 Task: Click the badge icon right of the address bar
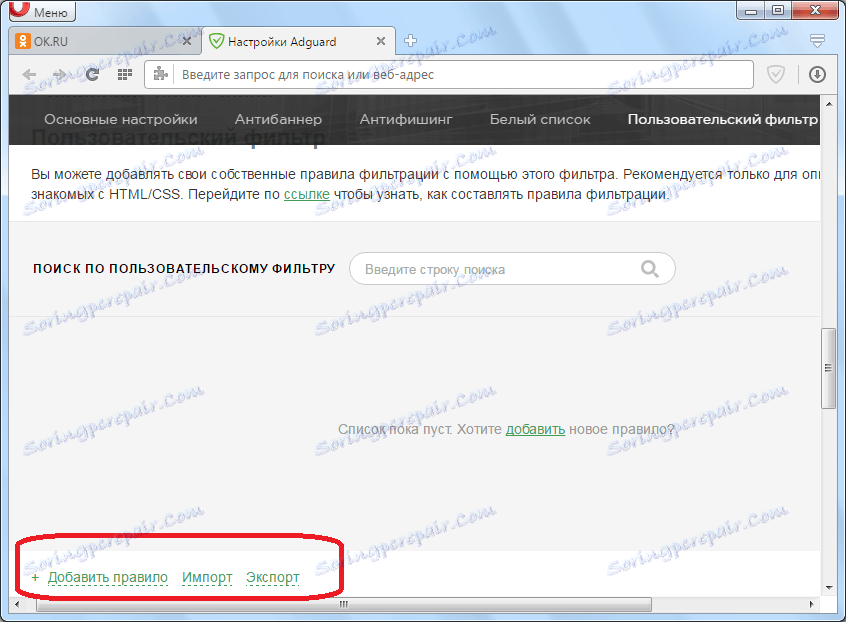coord(777,74)
